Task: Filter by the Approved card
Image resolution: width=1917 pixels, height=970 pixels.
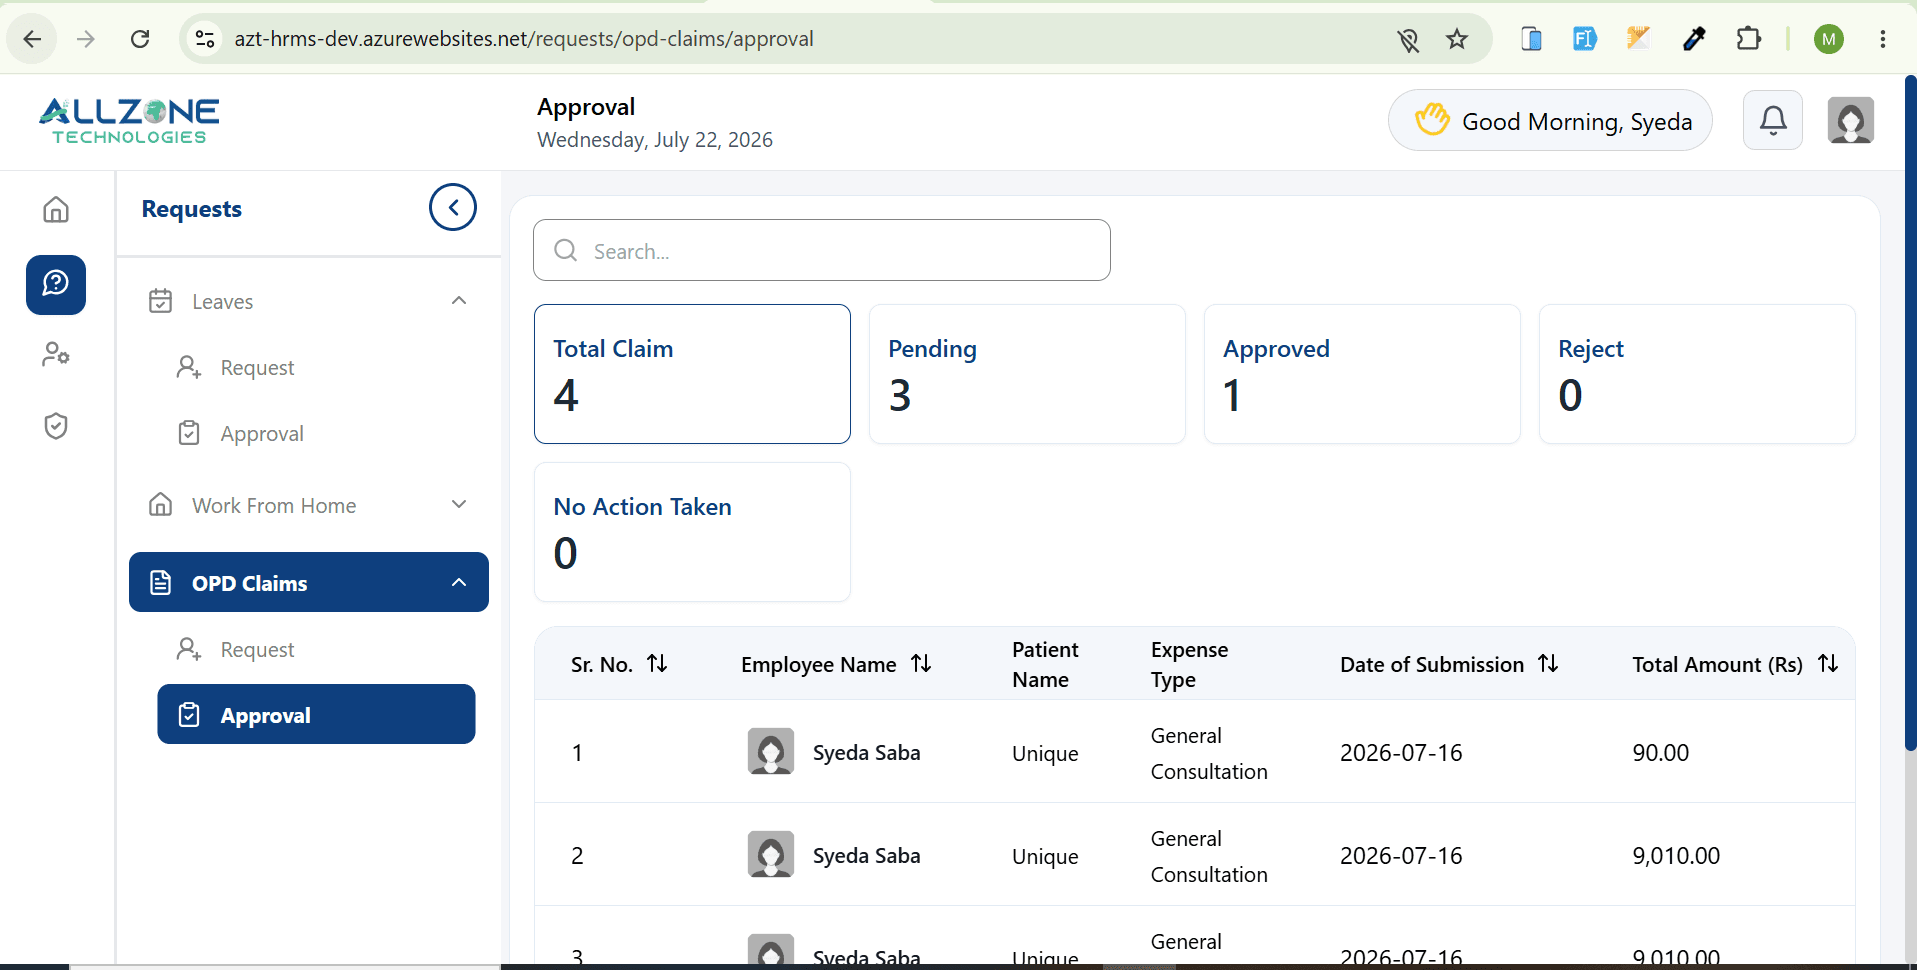Action: (x=1362, y=374)
